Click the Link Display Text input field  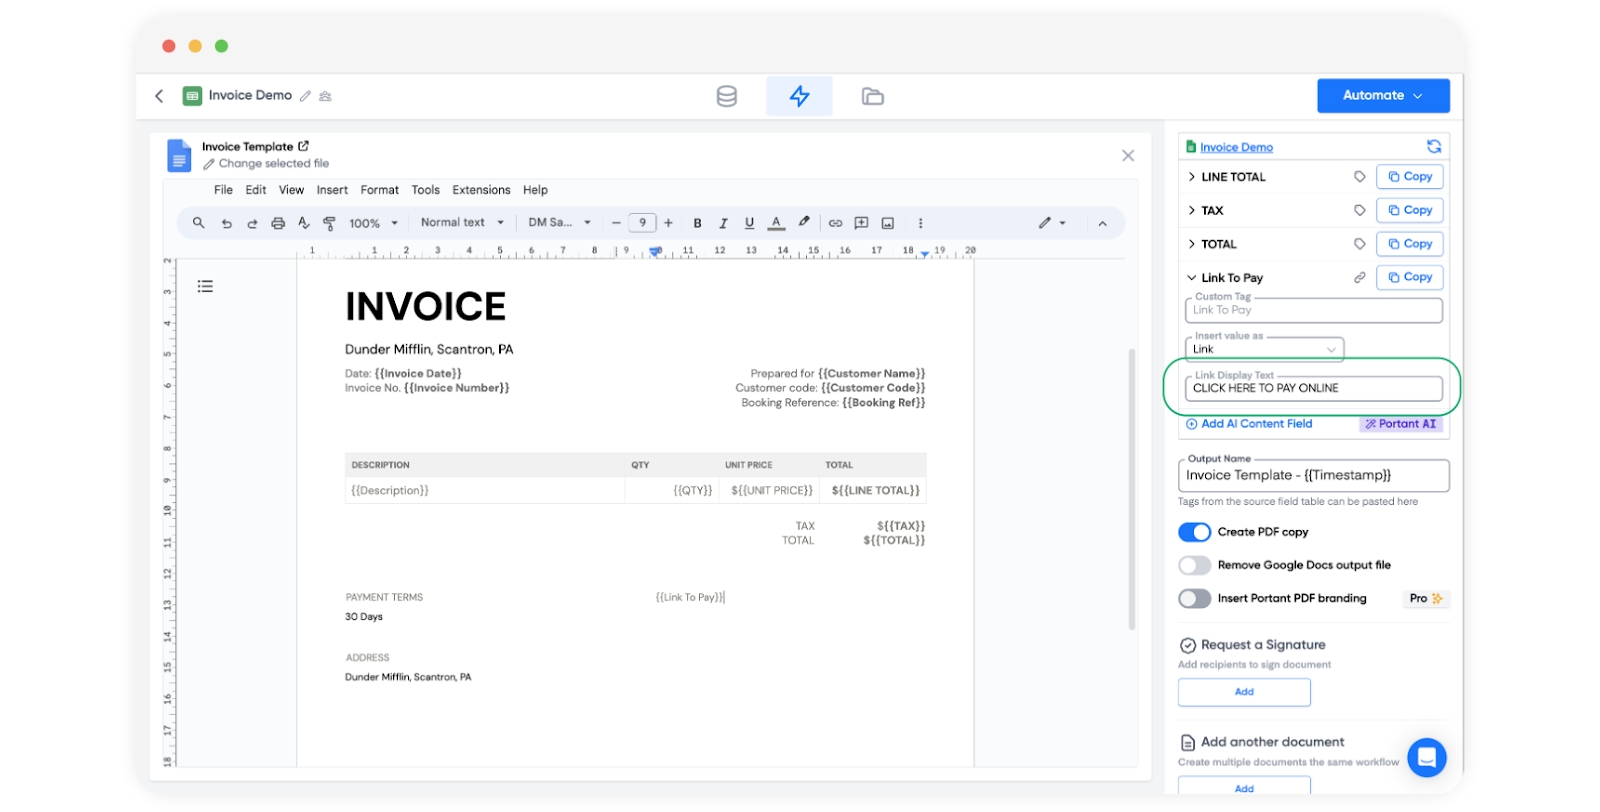[1312, 388]
